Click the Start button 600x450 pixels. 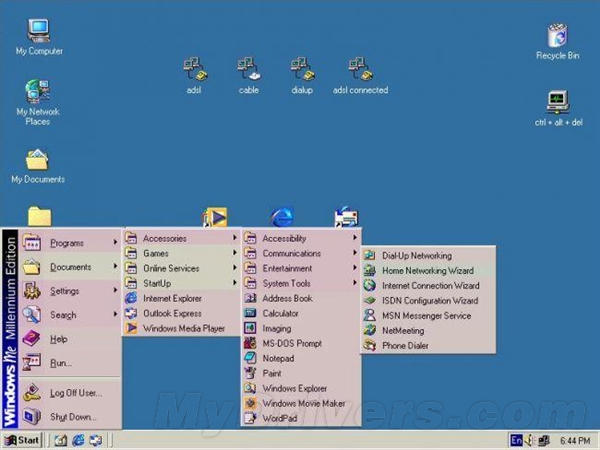[x=22, y=439]
